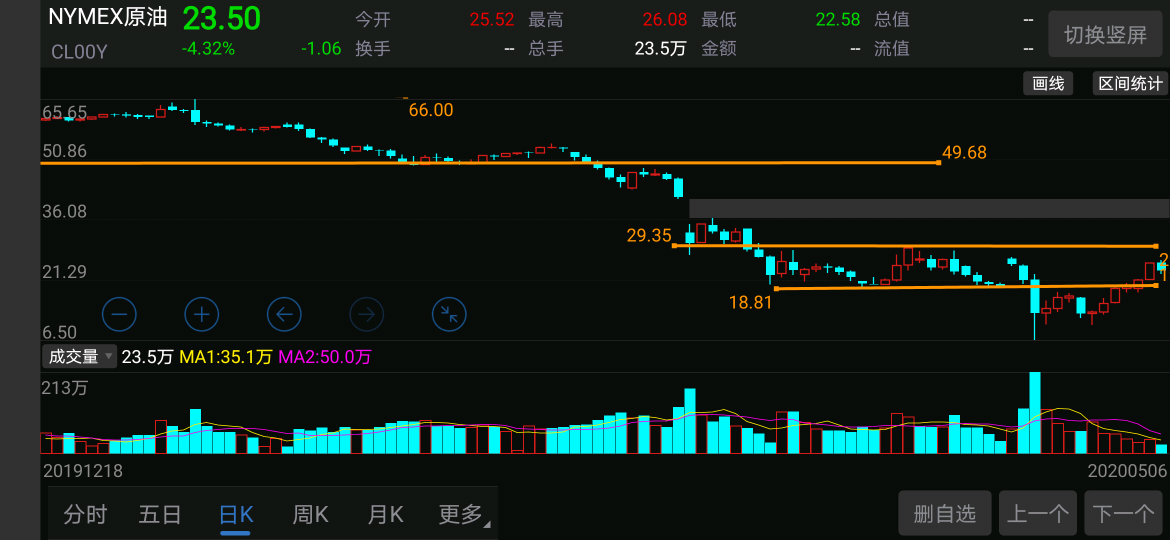Viewport: 1170px width, 540px height.
Task: Open 区间统计 range statistics
Action: pos(1130,84)
